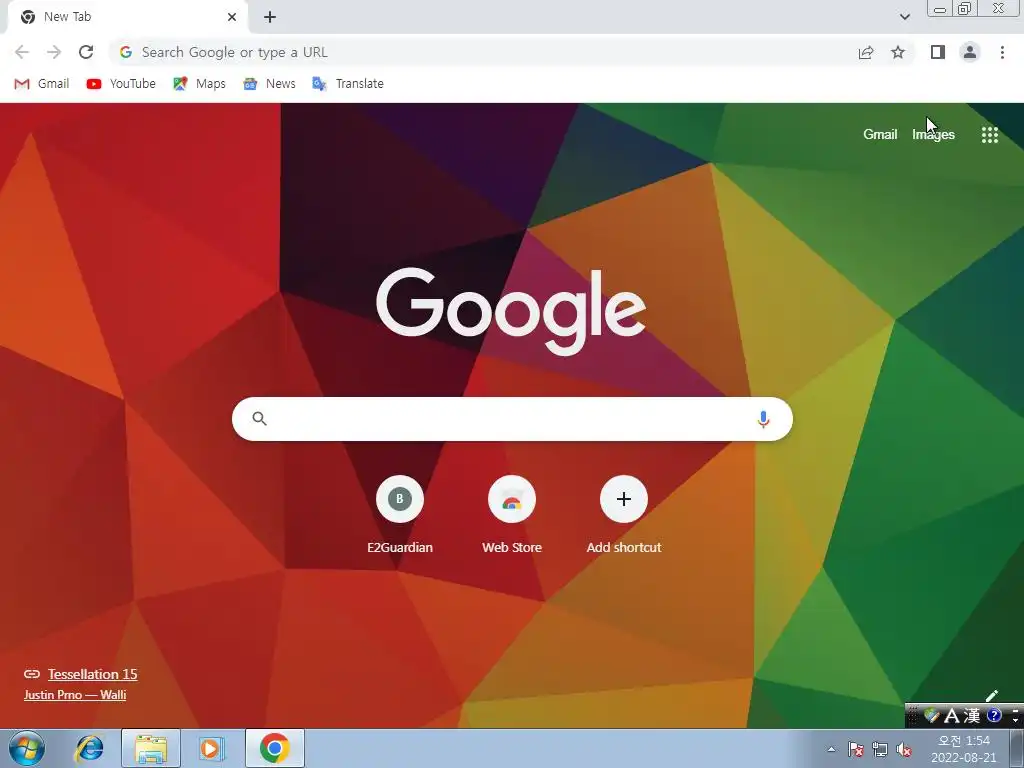Open the IME help question icon

(x=994, y=715)
